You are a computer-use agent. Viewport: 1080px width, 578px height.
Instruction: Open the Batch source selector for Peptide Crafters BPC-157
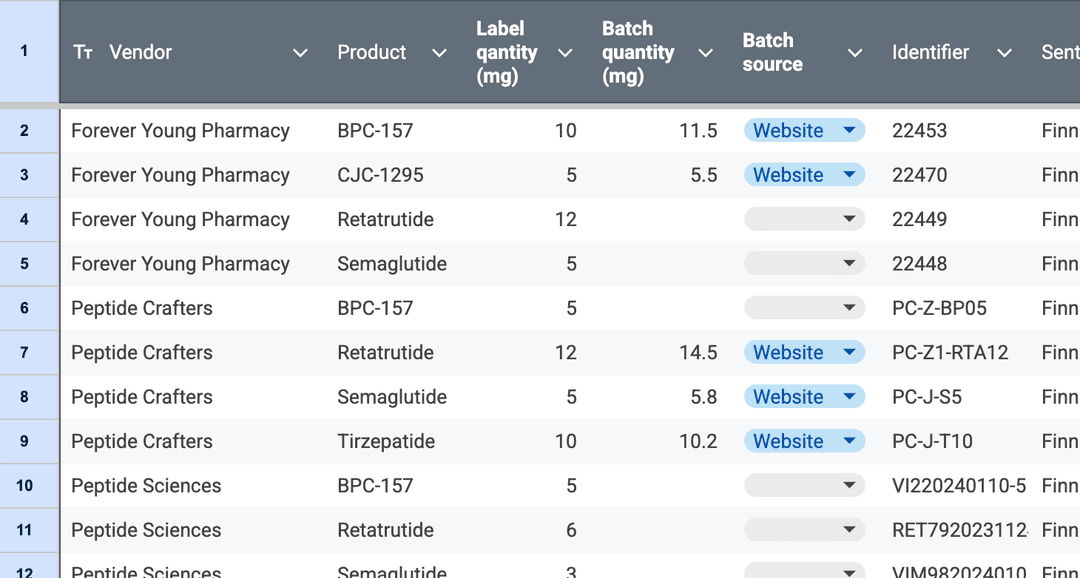click(805, 307)
